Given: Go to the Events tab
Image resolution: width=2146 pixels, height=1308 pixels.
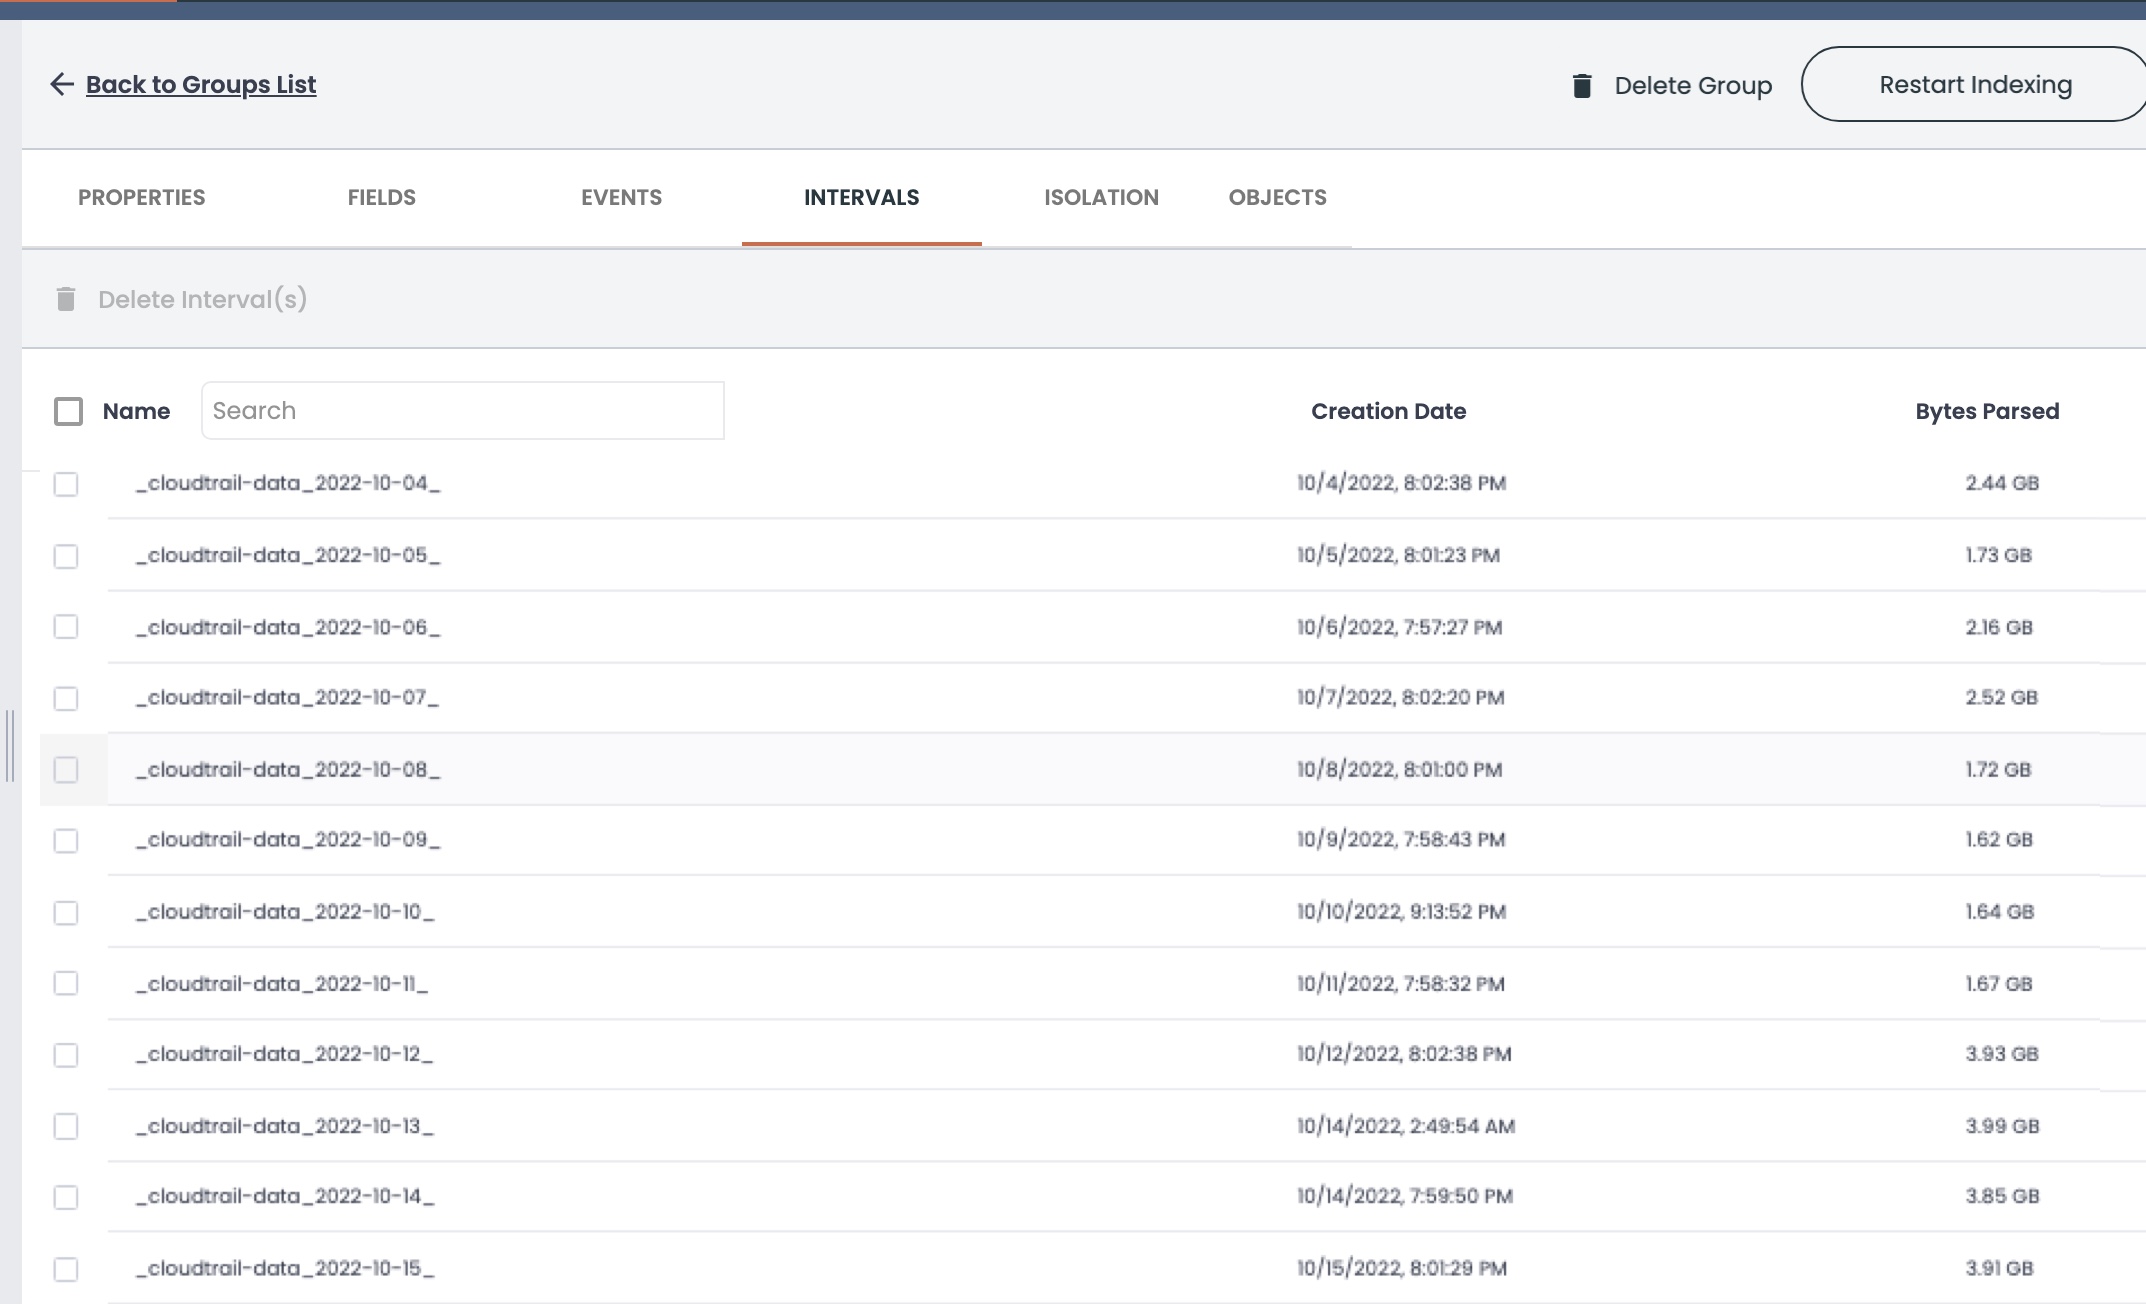Looking at the screenshot, I should point(621,198).
